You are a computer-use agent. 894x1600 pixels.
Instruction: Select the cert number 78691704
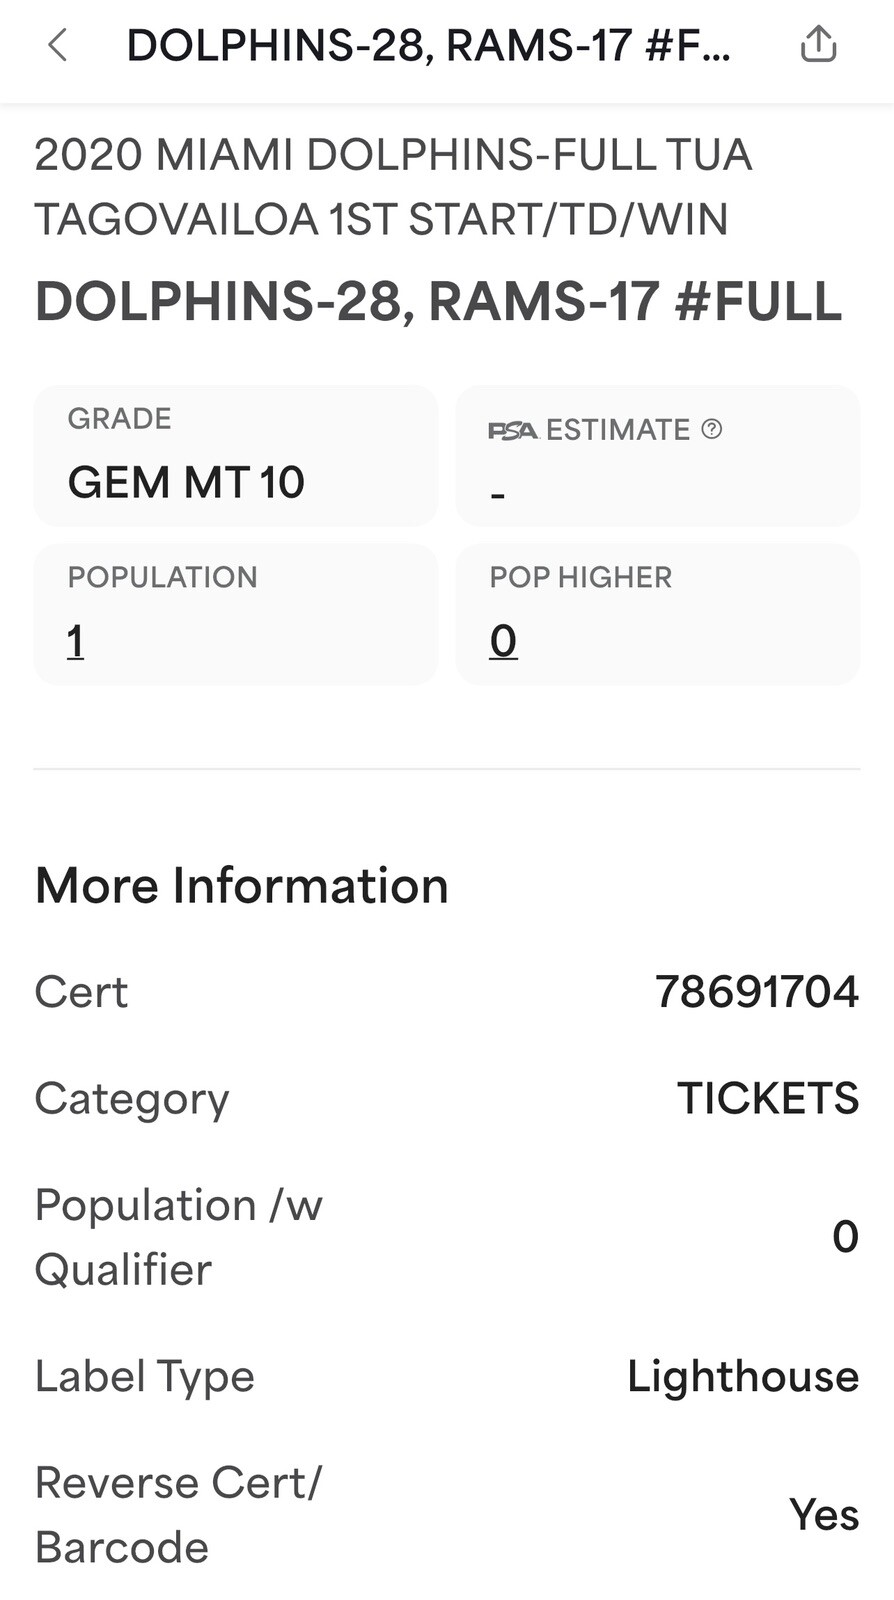point(757,991)
